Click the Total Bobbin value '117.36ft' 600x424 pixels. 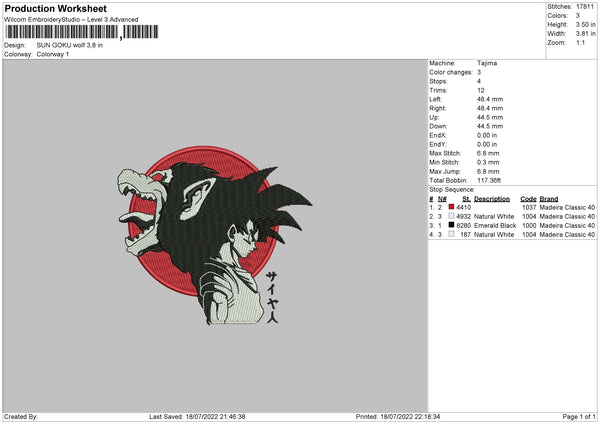pos(489,181)
